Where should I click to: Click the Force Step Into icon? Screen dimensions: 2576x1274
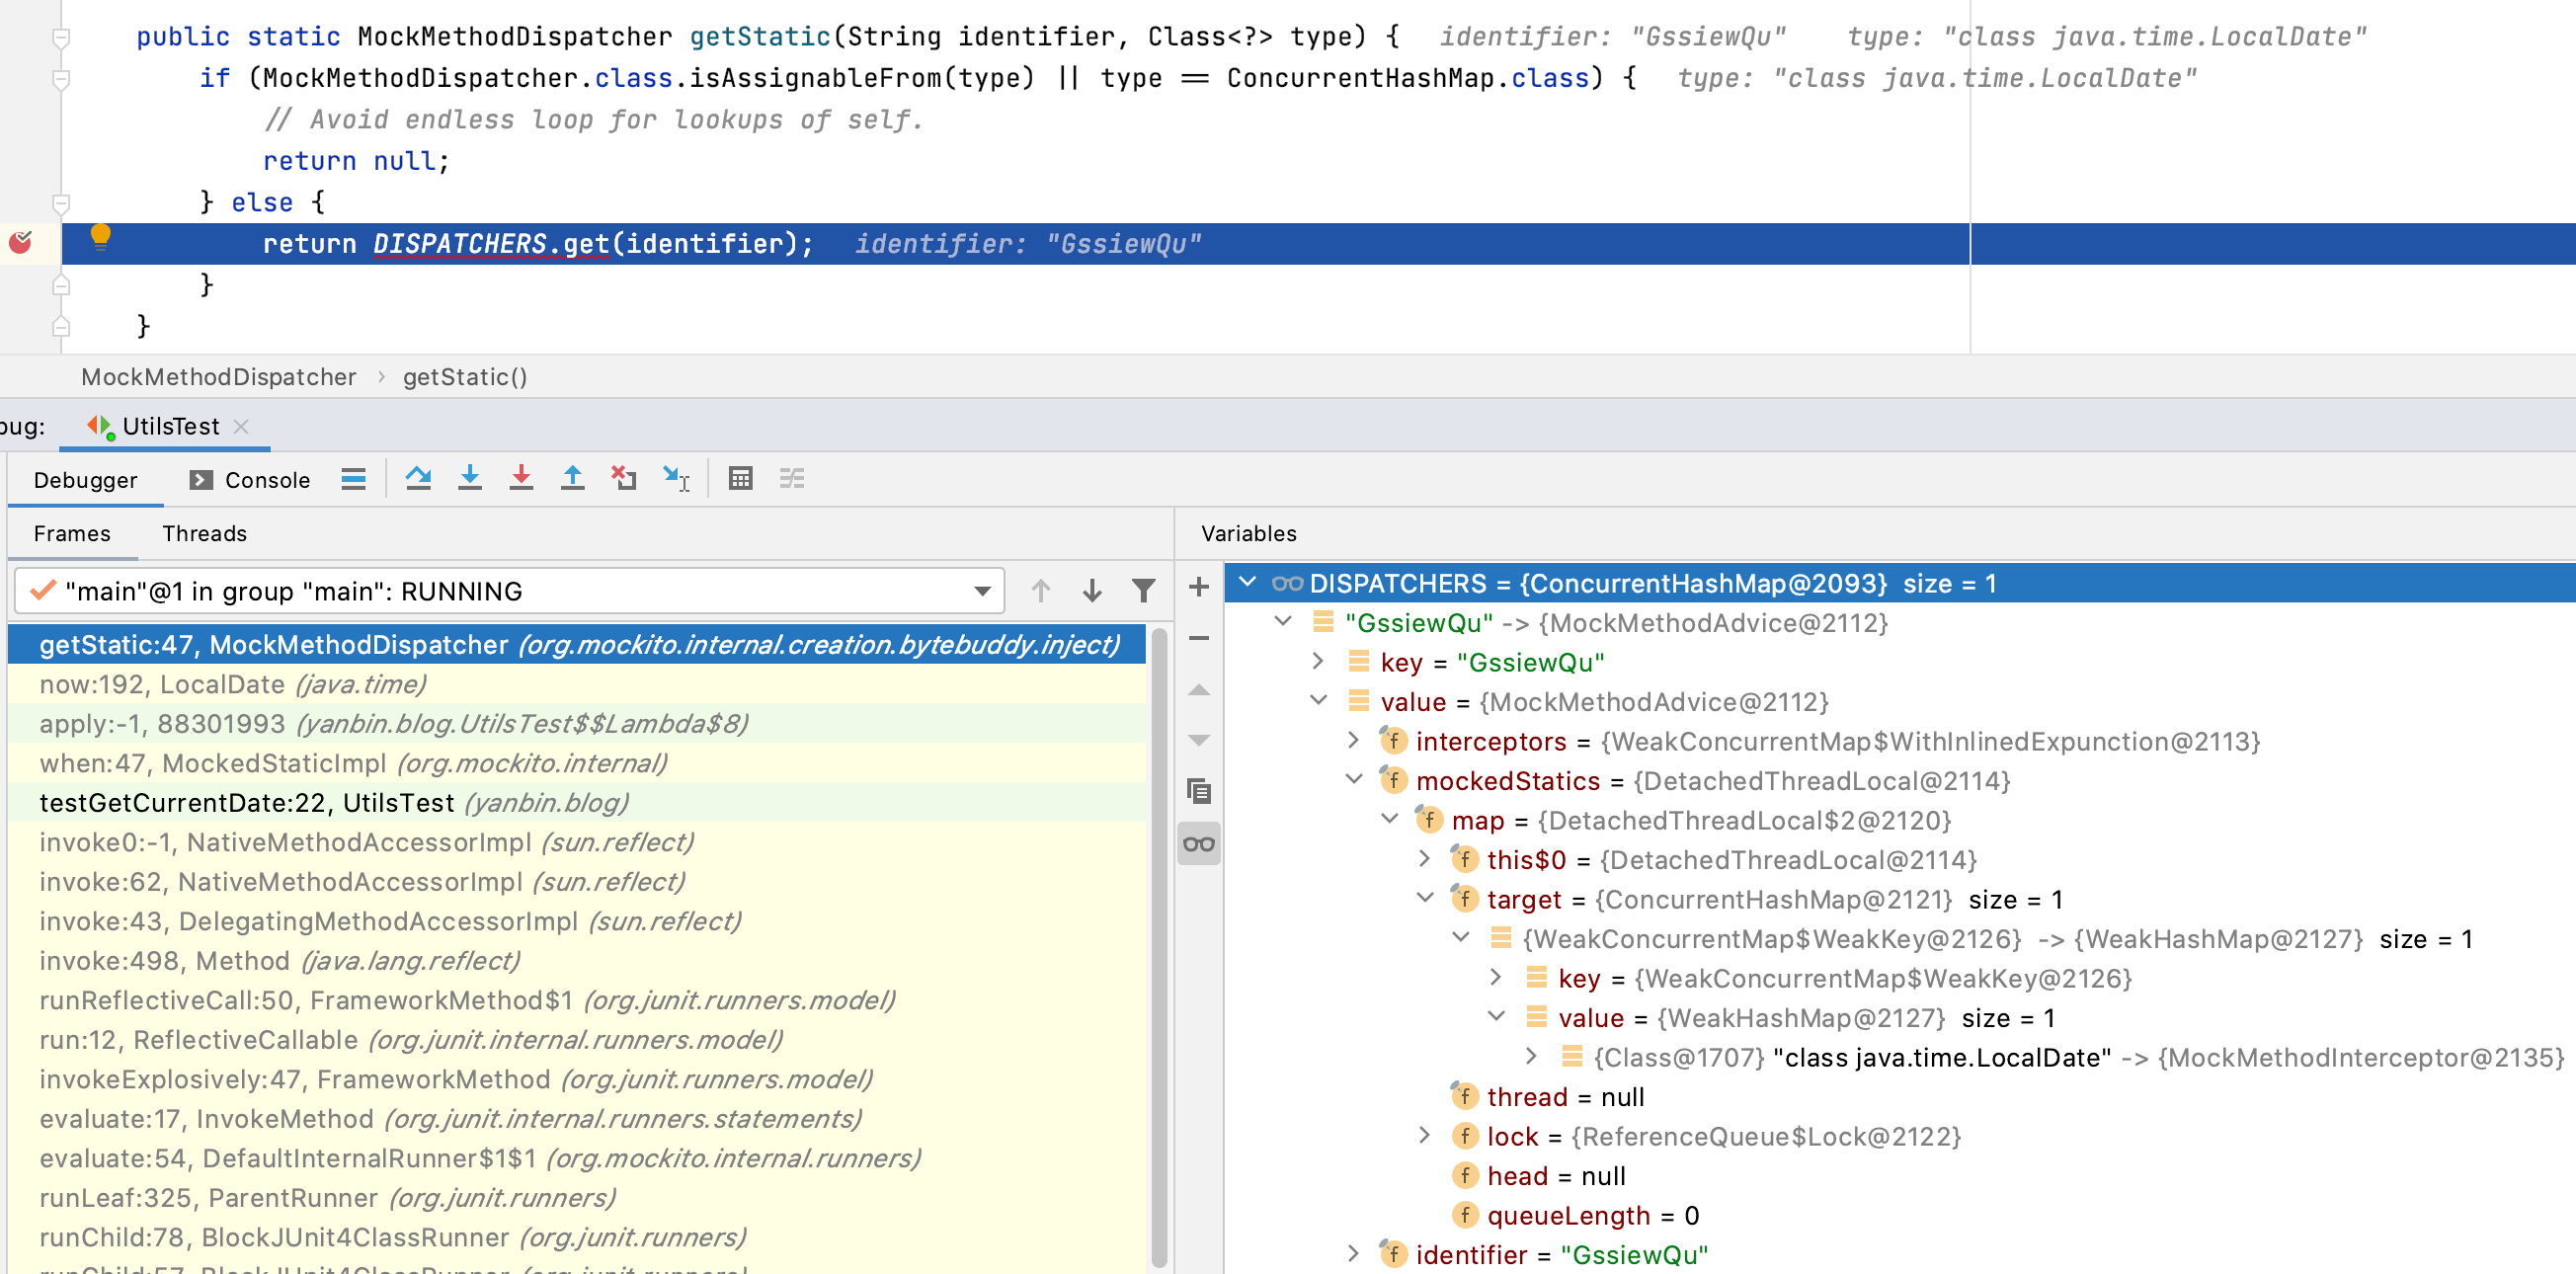click(x=520, y=479)
